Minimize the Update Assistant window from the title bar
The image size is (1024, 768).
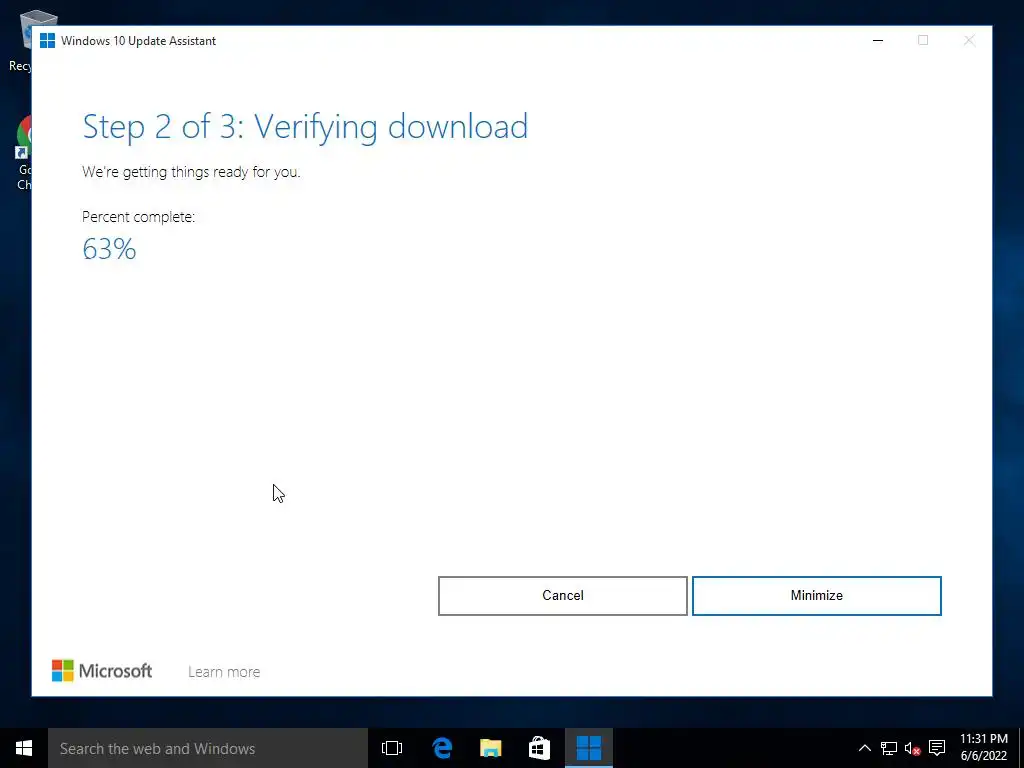(x=878, y=40)
